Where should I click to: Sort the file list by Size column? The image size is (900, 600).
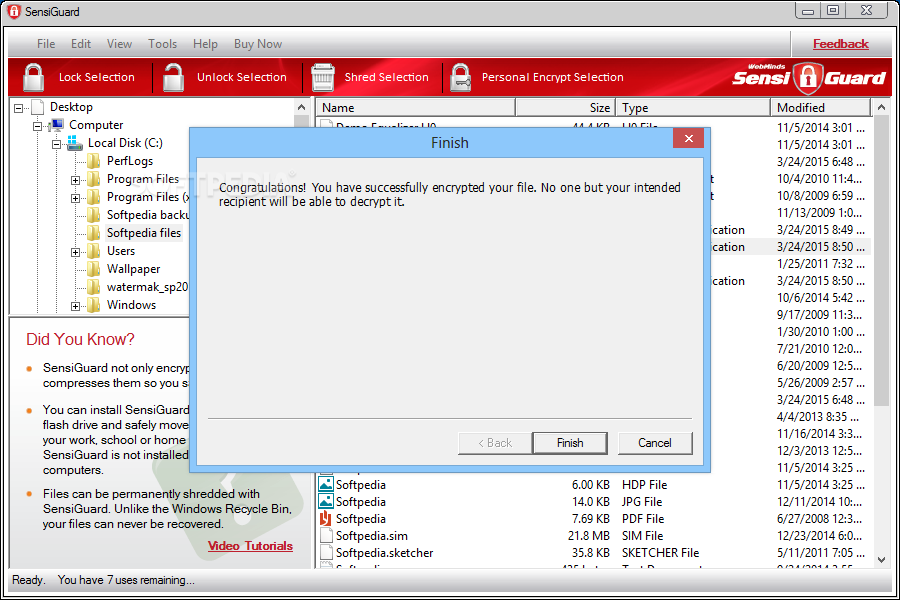[565, 107]
